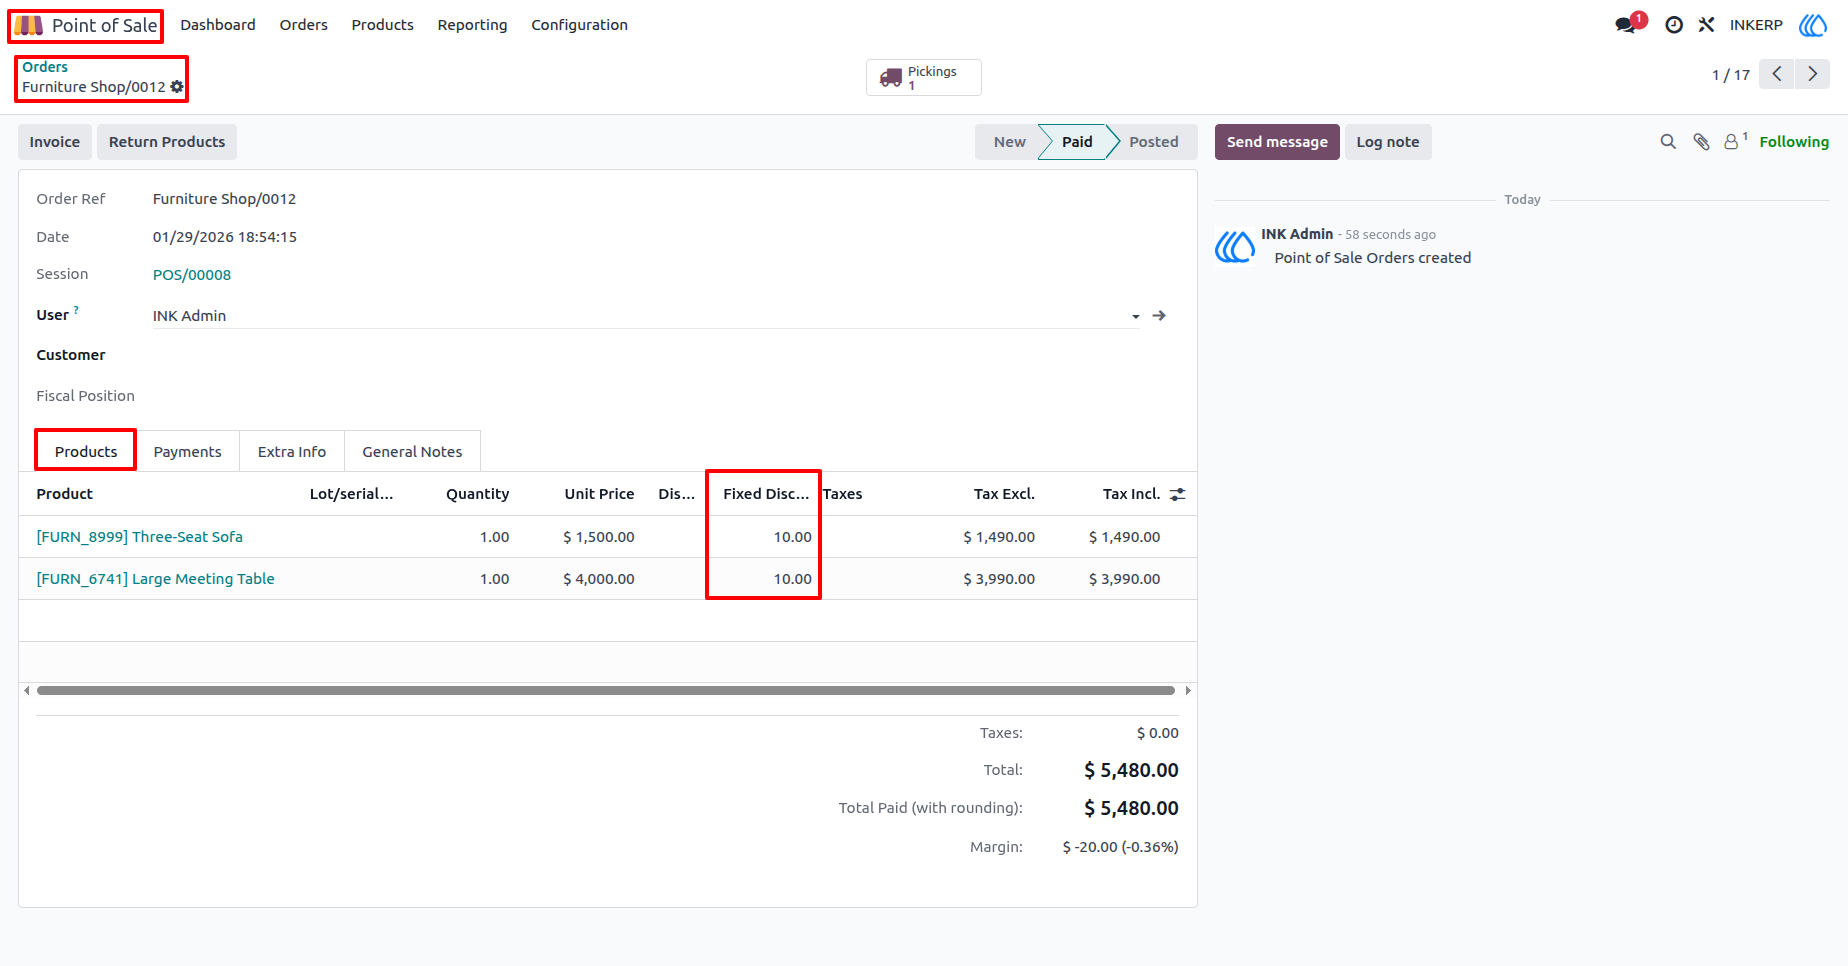This screenshot has width=1848, height=966.
Task: Sort by Product column header
Action: (x=65, y=494)
